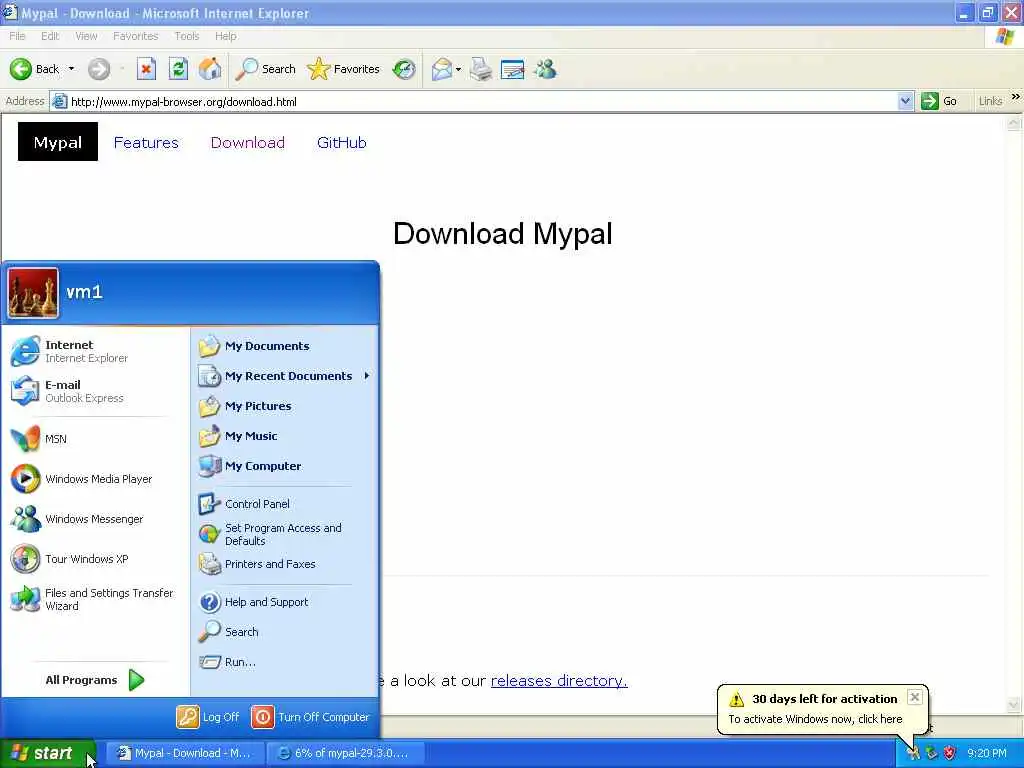Open View menu

coord(86,36)
